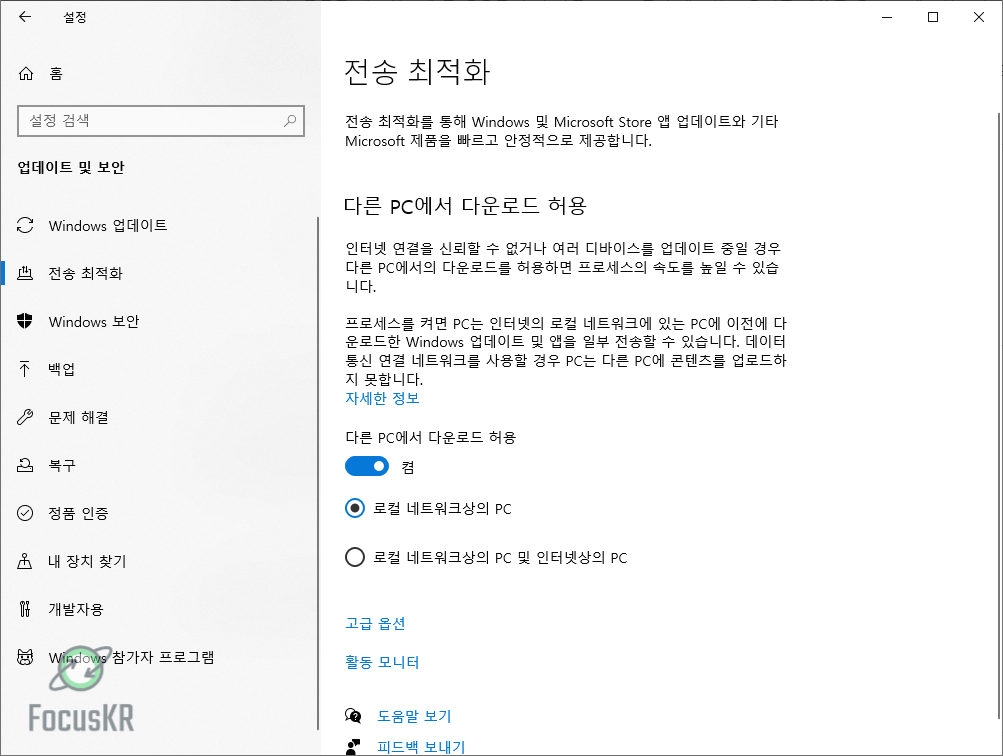Maximize the 설정 window
This screenshot has height=756, width=1003.
tap(933, 17)
